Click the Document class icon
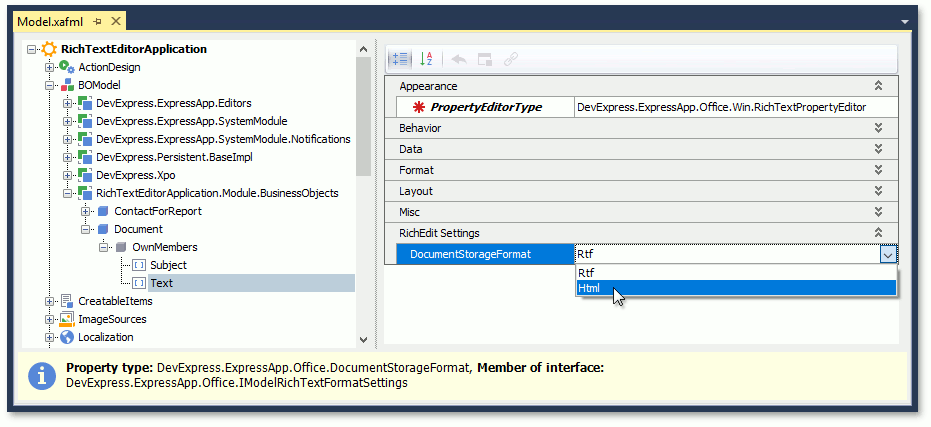The image size is (931, 427). (x=103, y=229)
